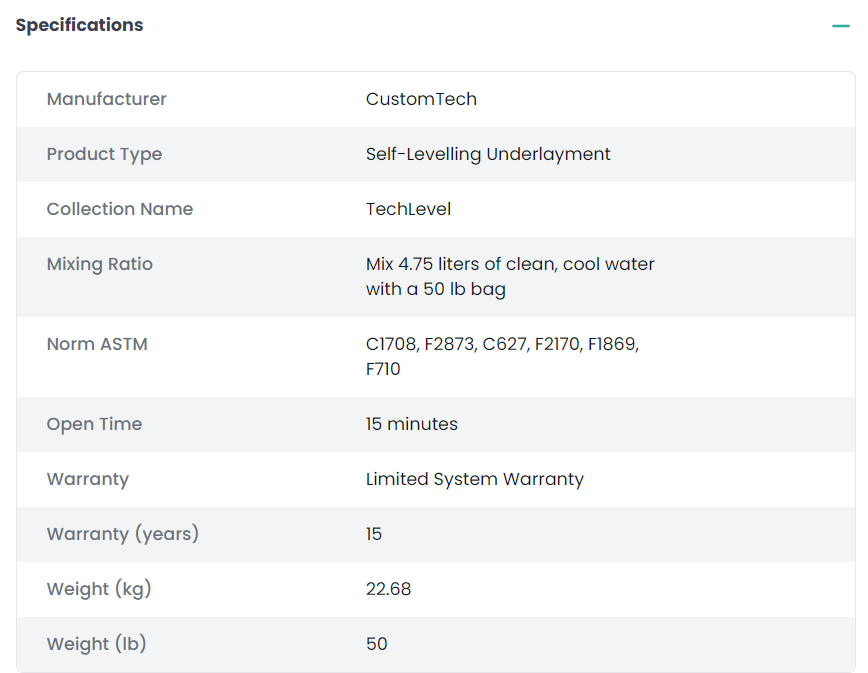The width and height of the screenshot is (868, 673).
Task: Click the Warranty (years) label
Action: point(123,534)
